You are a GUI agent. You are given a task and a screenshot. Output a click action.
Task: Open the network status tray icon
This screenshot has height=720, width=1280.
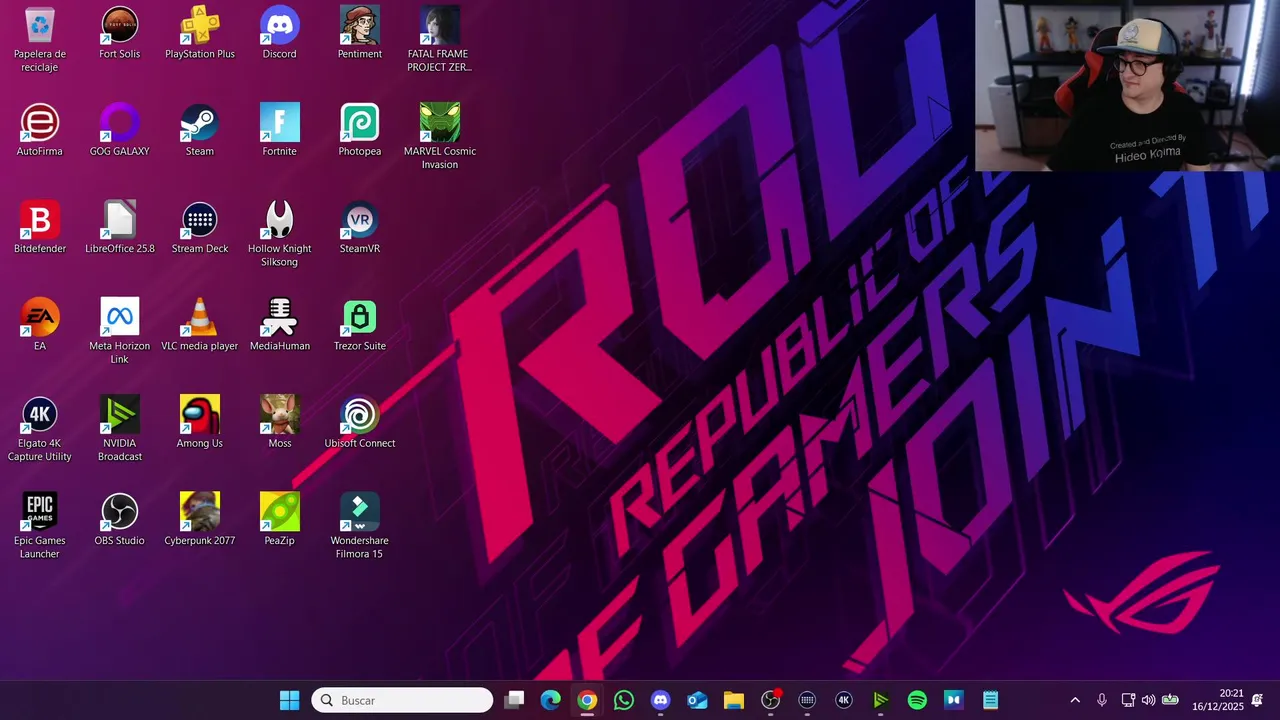click(x=1127, y=700)
